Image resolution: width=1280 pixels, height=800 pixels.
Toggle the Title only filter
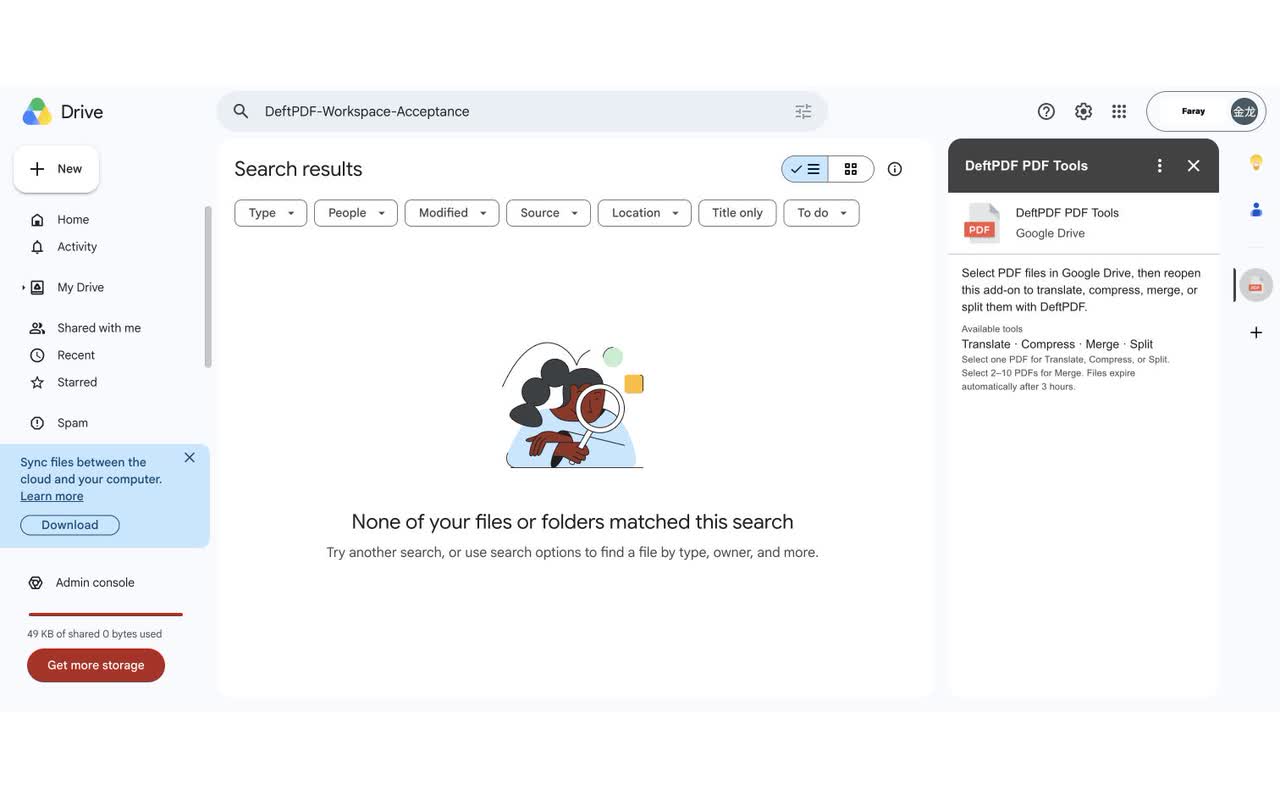(737, 213)
